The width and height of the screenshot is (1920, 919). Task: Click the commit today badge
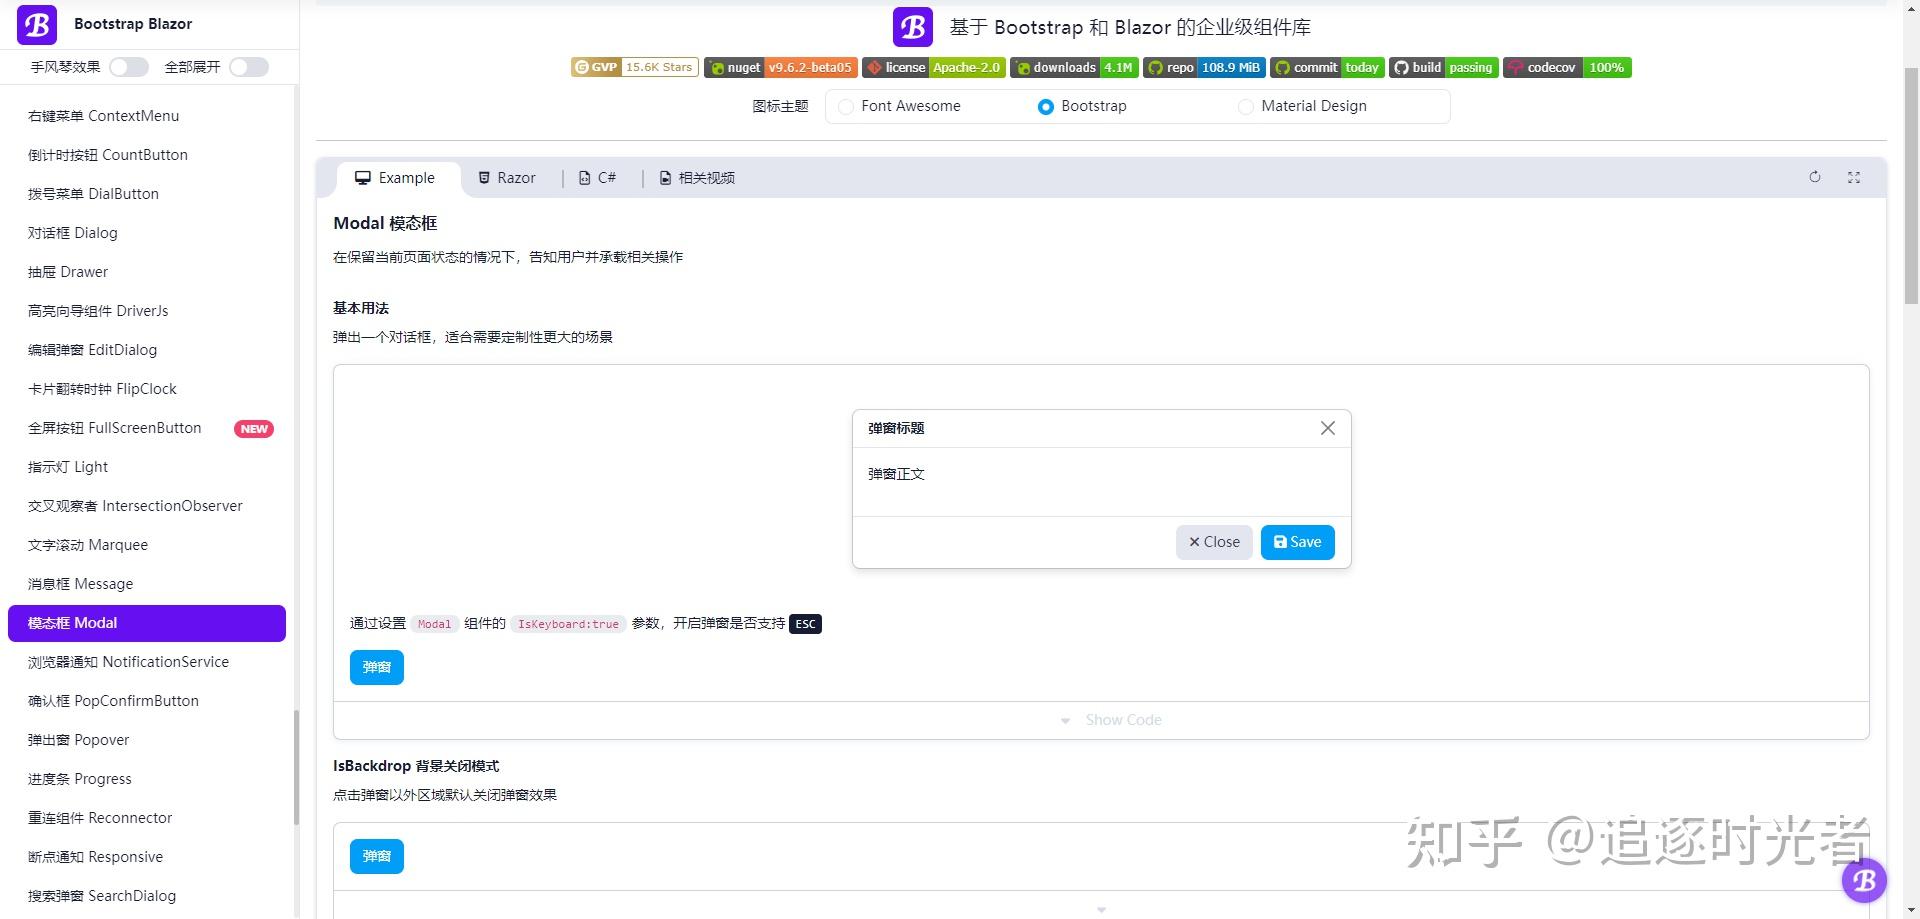(x=1327, y=67)
